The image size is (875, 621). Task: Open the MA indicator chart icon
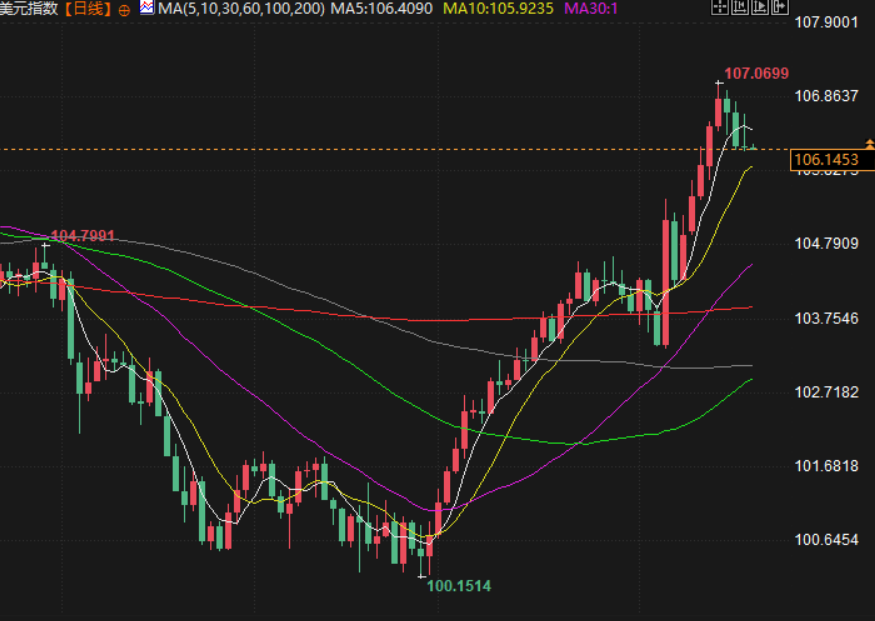(147, 8)
